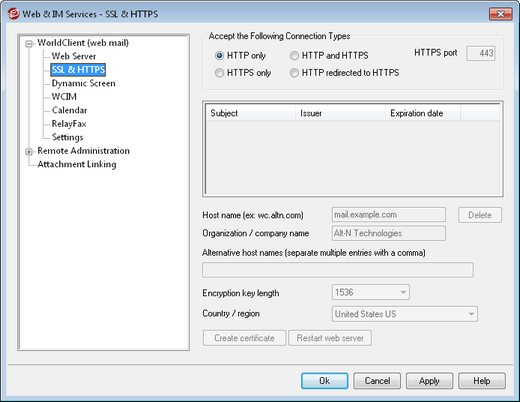Open the Calendar settings page
Viewport: 520px width, 402px height.
pyautogui.click(x=69, y=110)
